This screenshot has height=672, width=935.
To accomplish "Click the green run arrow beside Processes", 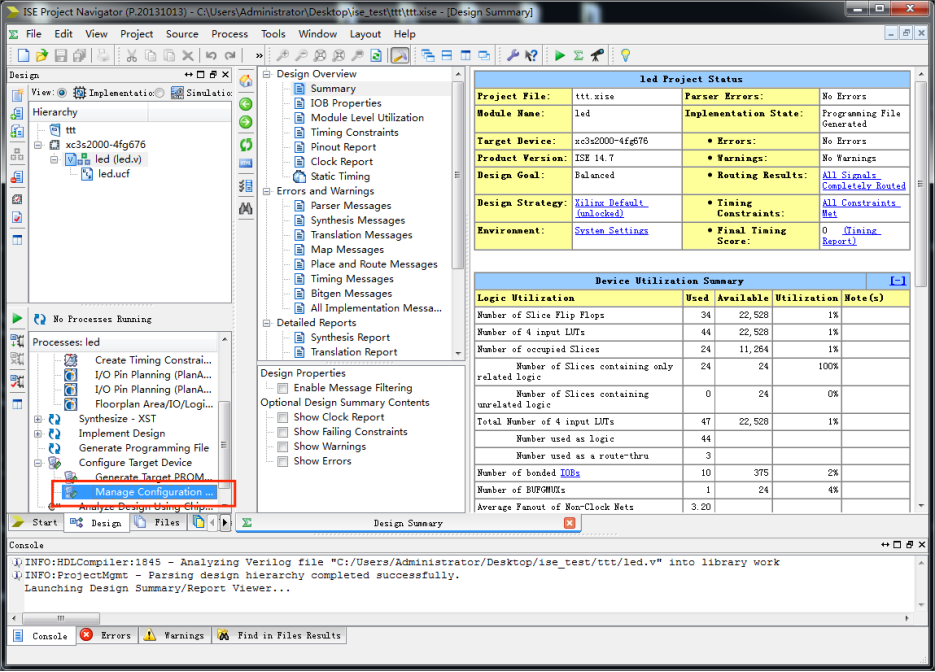I will click(x=17, y=319).
